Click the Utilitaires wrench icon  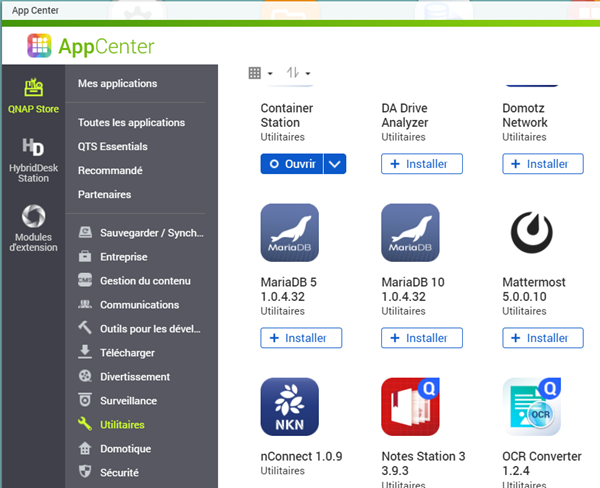pos(85,424)
